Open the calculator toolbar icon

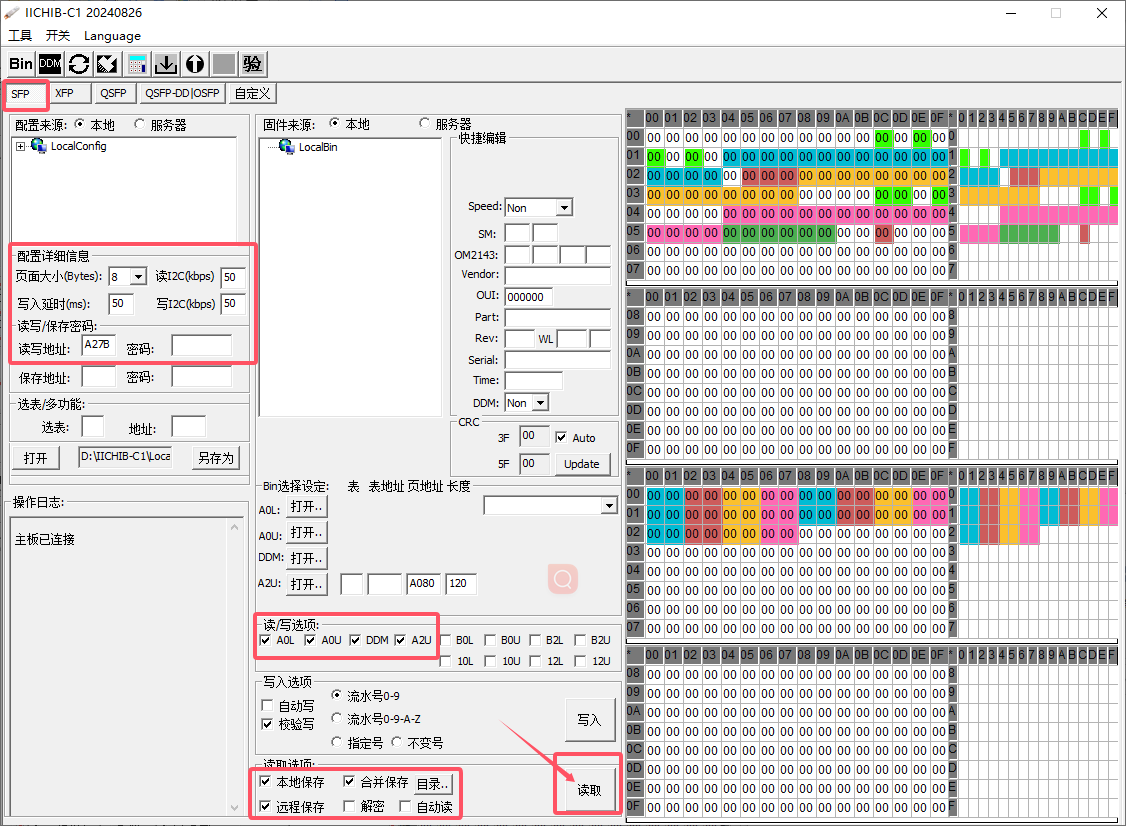click(x=137, y=64)
